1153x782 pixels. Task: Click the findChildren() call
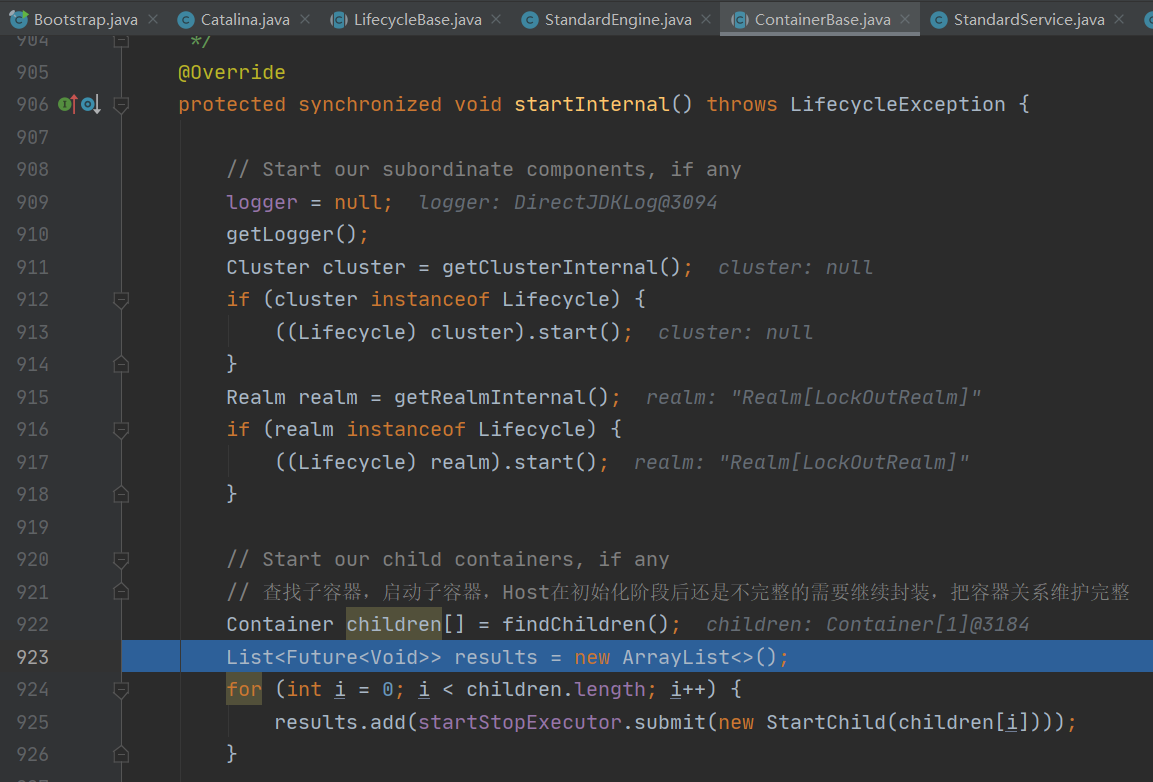pyautogui.click(x=585, y=625)
